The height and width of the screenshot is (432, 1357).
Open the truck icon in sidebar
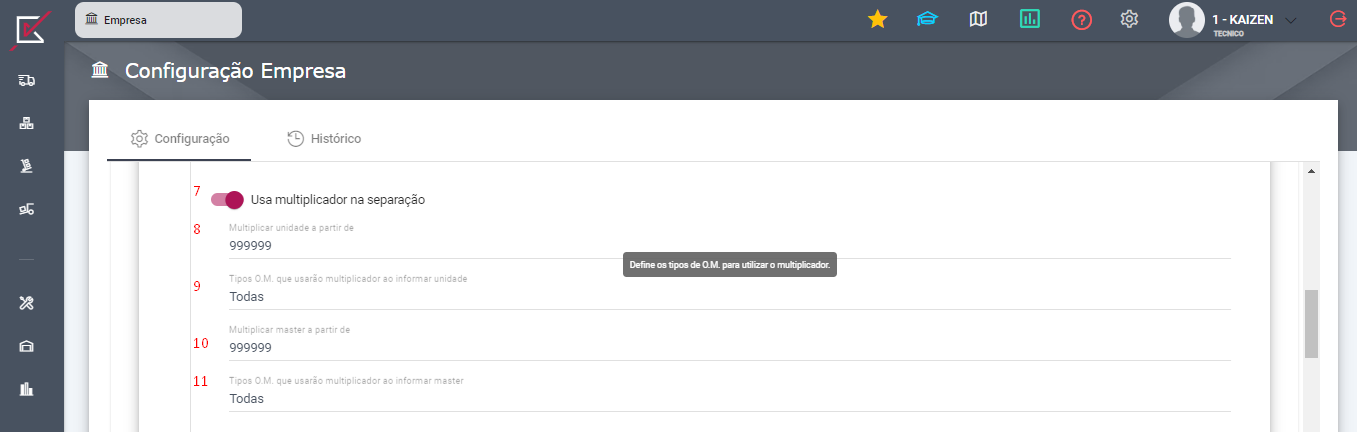point(27,80)
